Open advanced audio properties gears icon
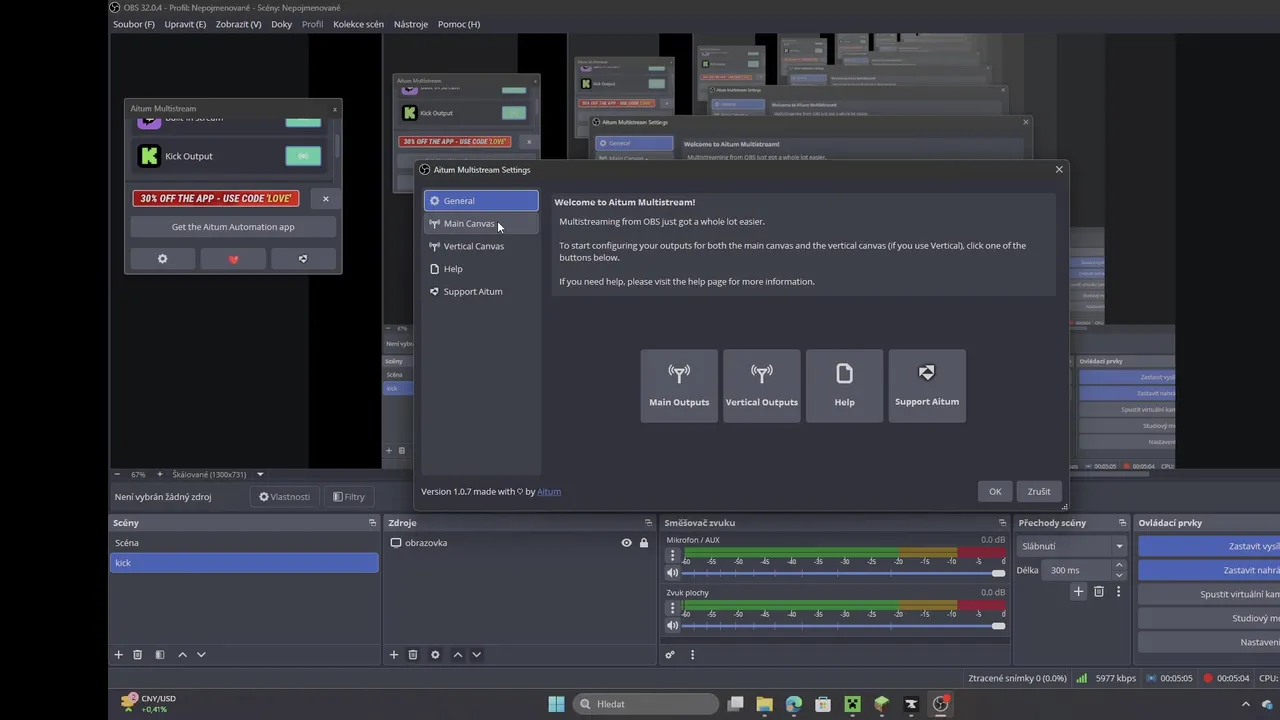The height and width of the screenshot is (720, 1280). [670, 655]
